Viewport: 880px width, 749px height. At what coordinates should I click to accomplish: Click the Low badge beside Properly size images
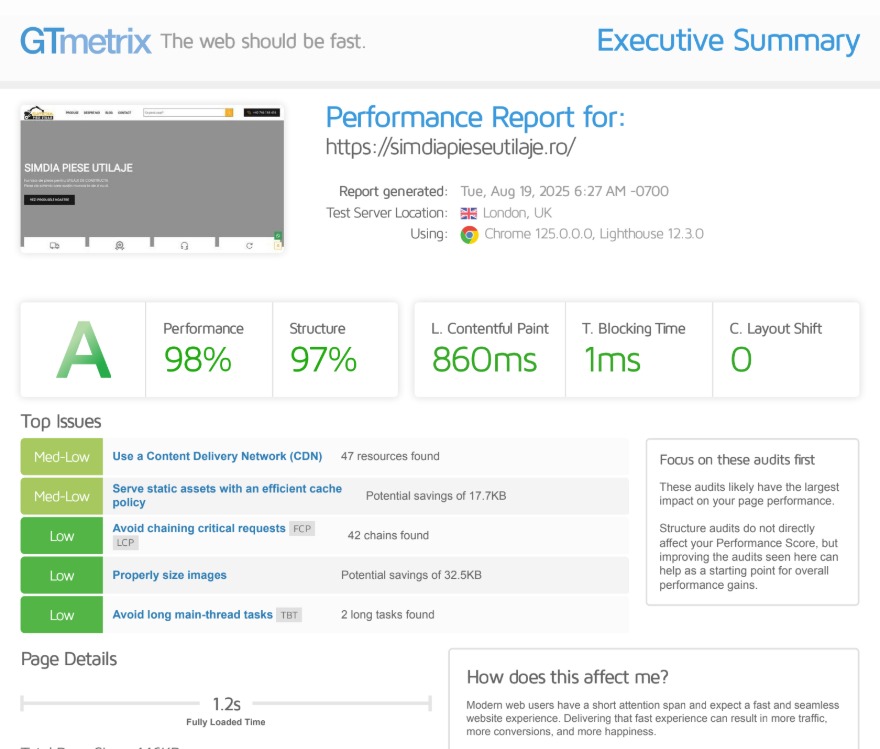[x=62, y=575]
